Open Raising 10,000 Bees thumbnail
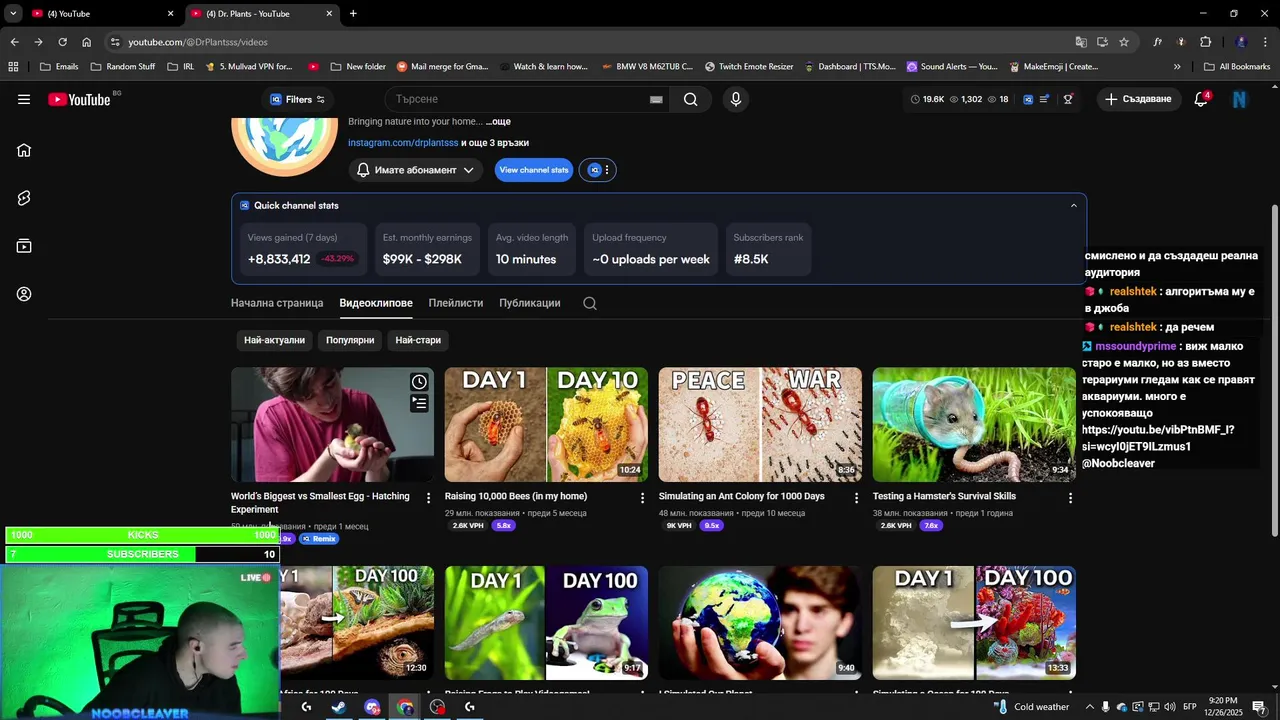This screenshot has height=720, width=1280. 546,424
